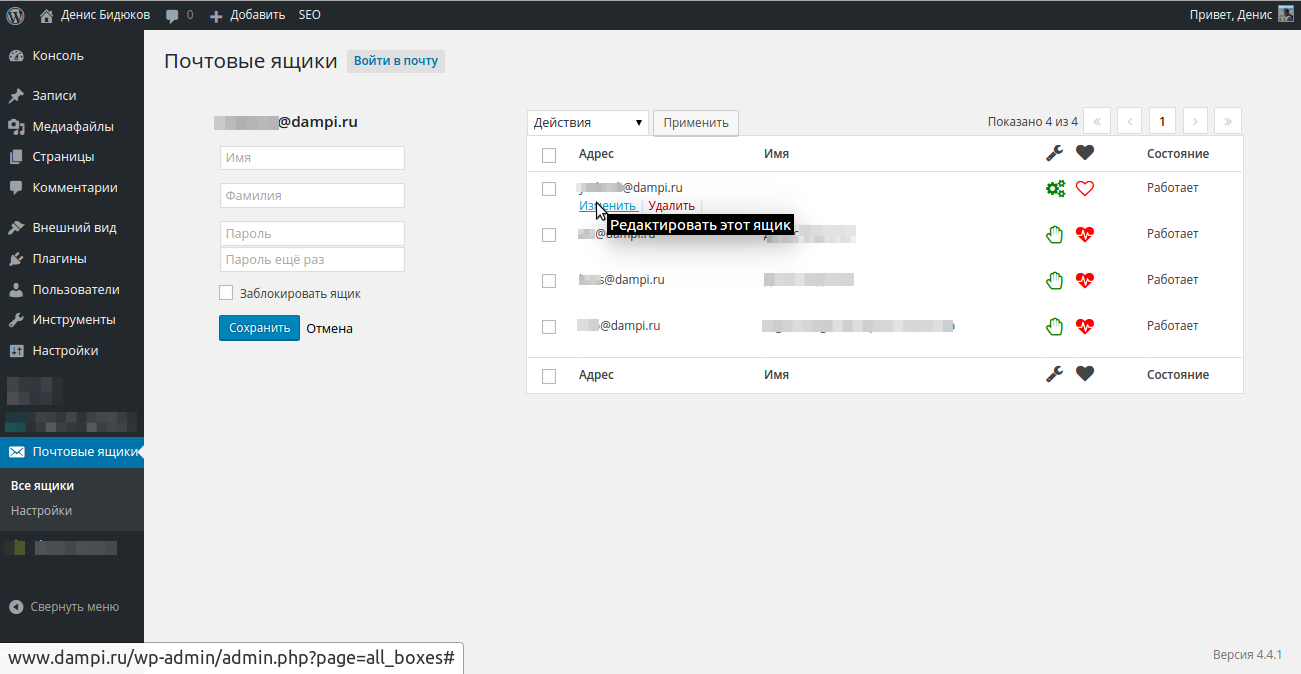Click the red heartbeat icon in second row
This screenshot has width=1301, height=674.
[1085, 234]
